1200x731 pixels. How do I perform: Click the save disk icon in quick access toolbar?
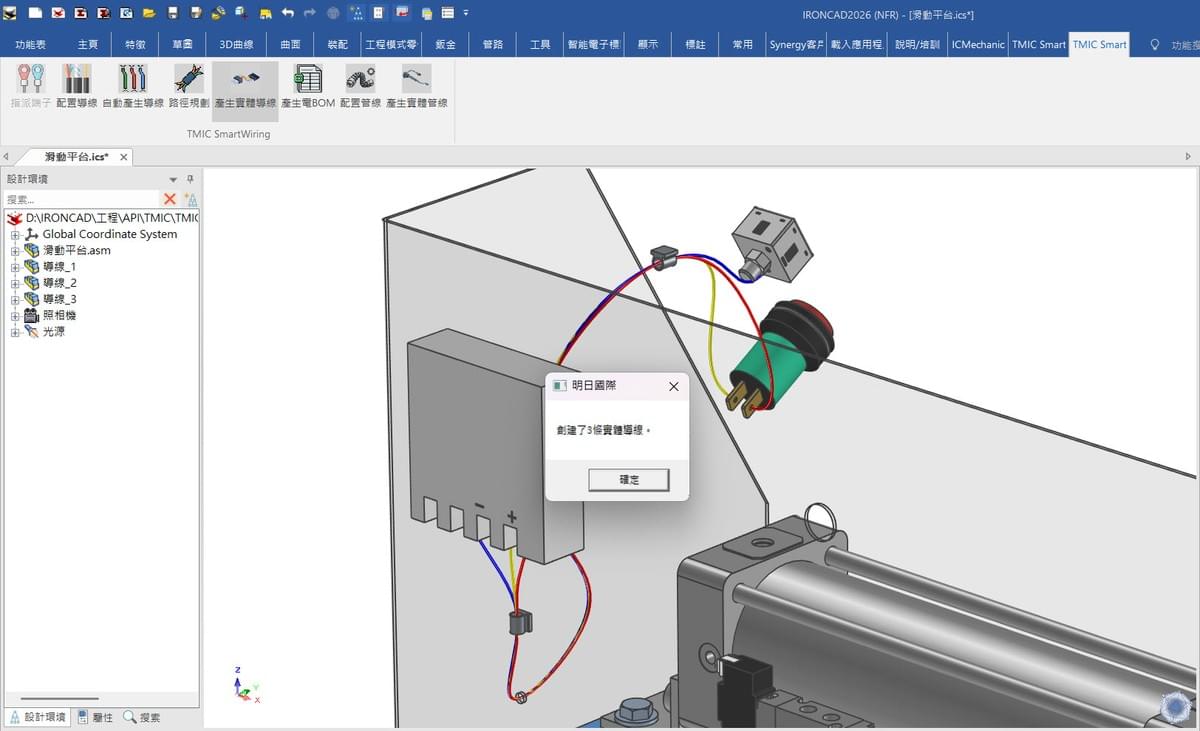tap(173, 14)
